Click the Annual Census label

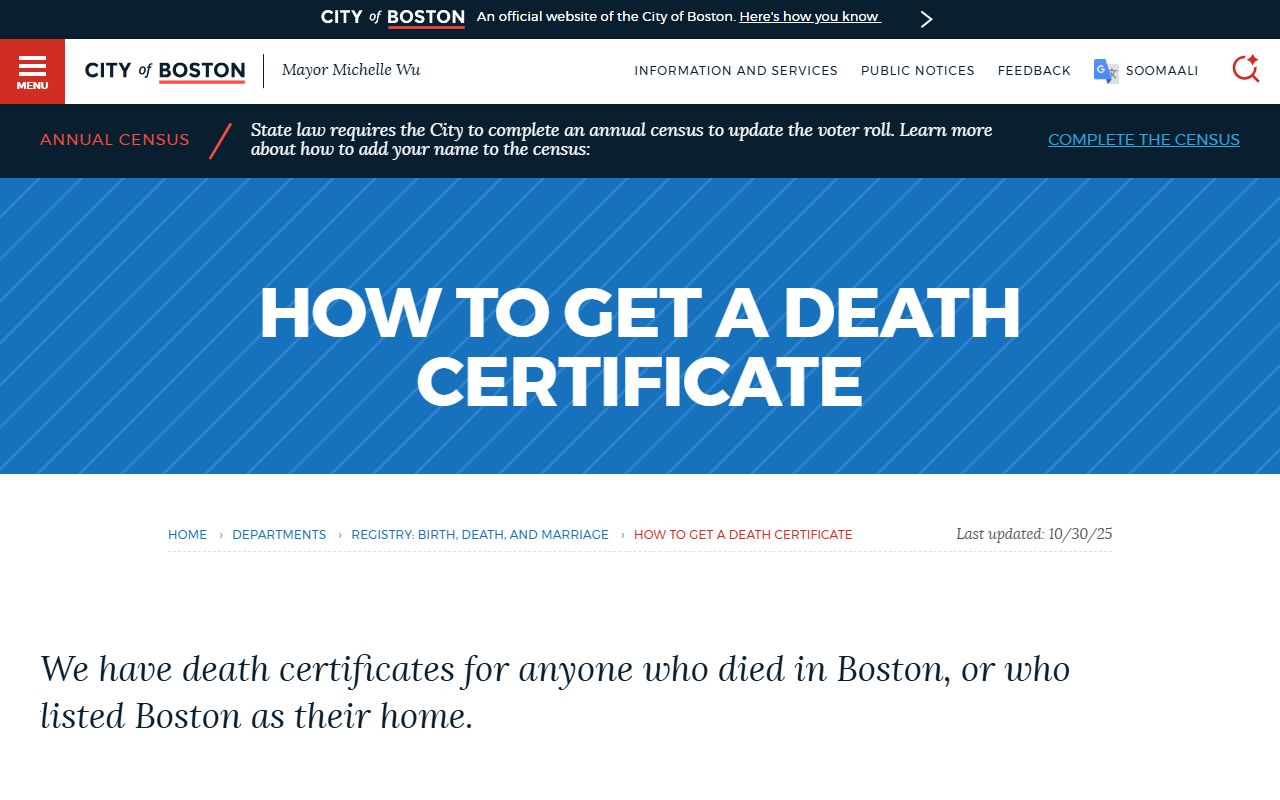[x=115, y=140]
